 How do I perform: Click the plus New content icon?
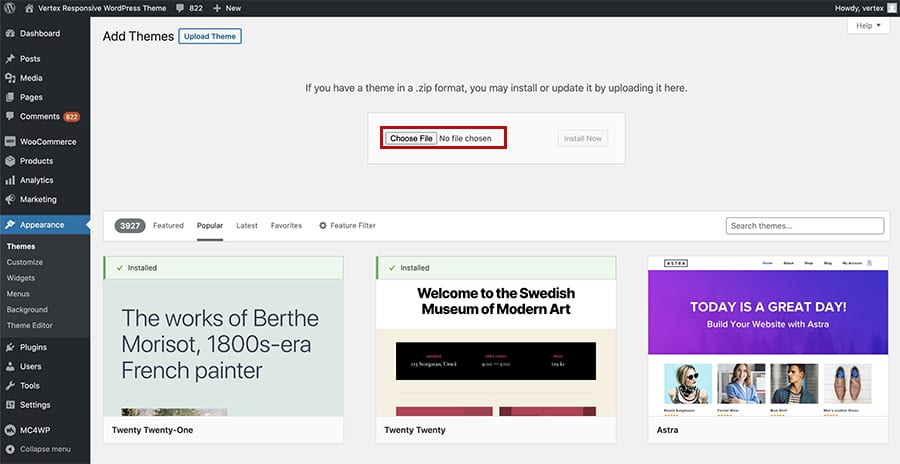click(x=217, y=8)
